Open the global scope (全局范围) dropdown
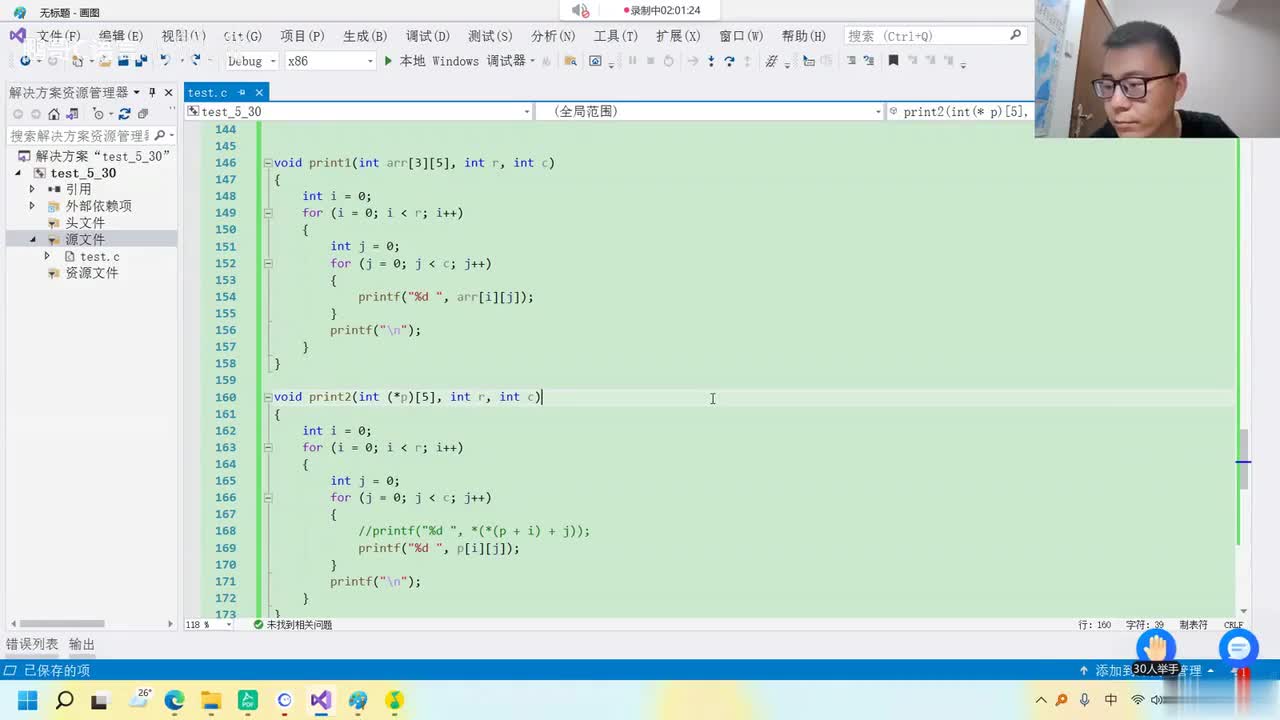Screen dimensions: 1280x720 coord(878,112)
